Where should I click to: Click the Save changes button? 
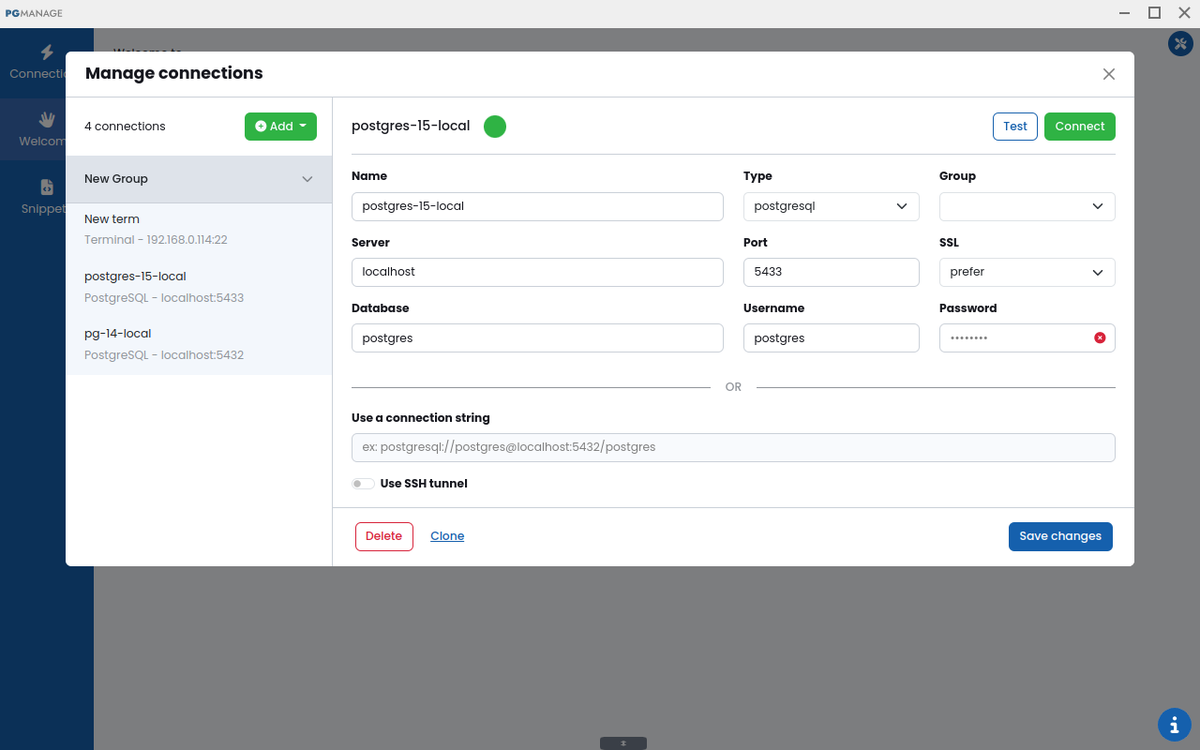(x=1060, y=536)
